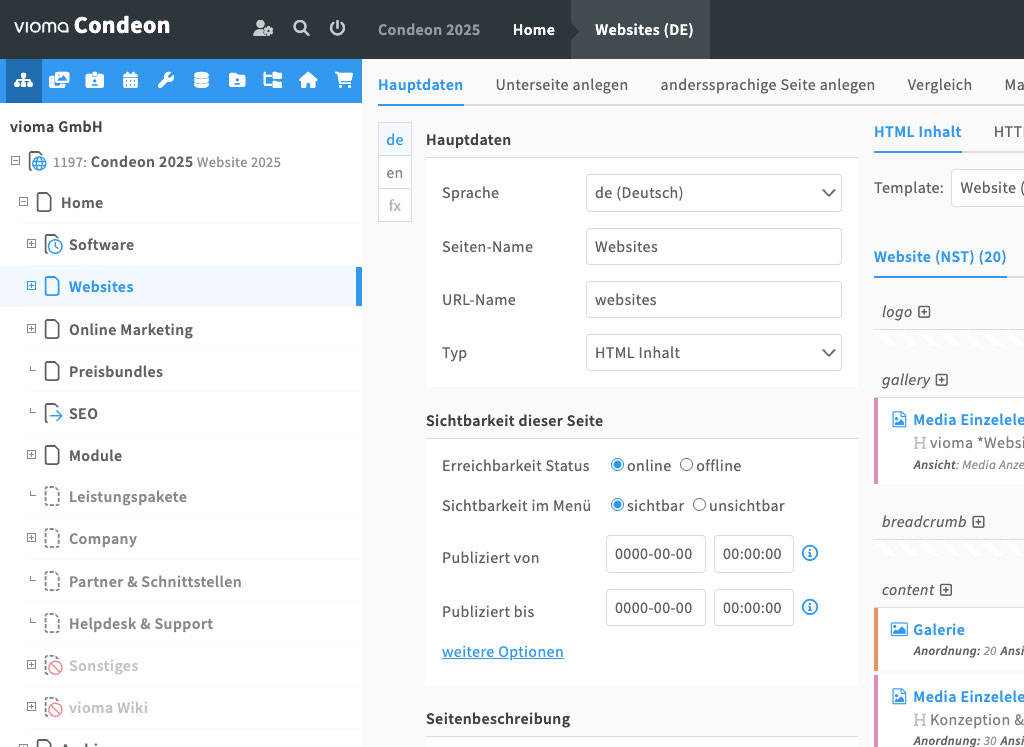Collapse the Home tree node
This screenshot has width=1024, height=747.
(24, 202)
